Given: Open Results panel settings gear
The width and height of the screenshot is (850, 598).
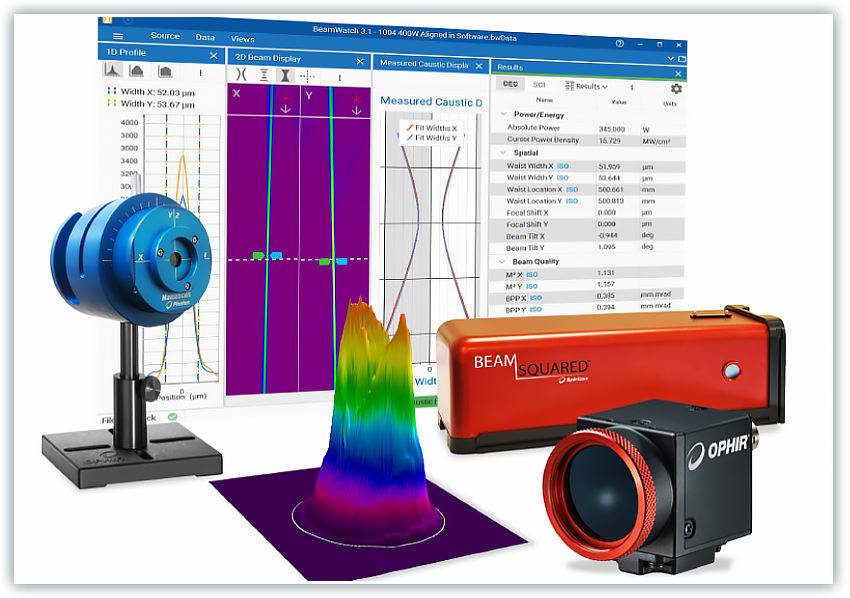Looking at the screenshot, I should [676, 88].
